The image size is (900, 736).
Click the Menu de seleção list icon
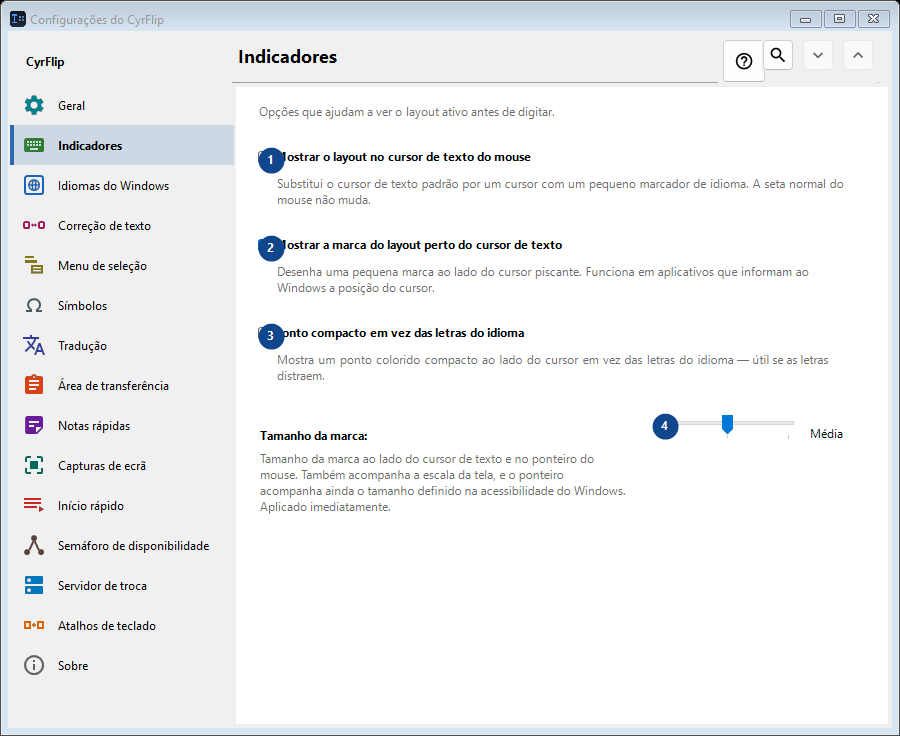click(34, 265)
